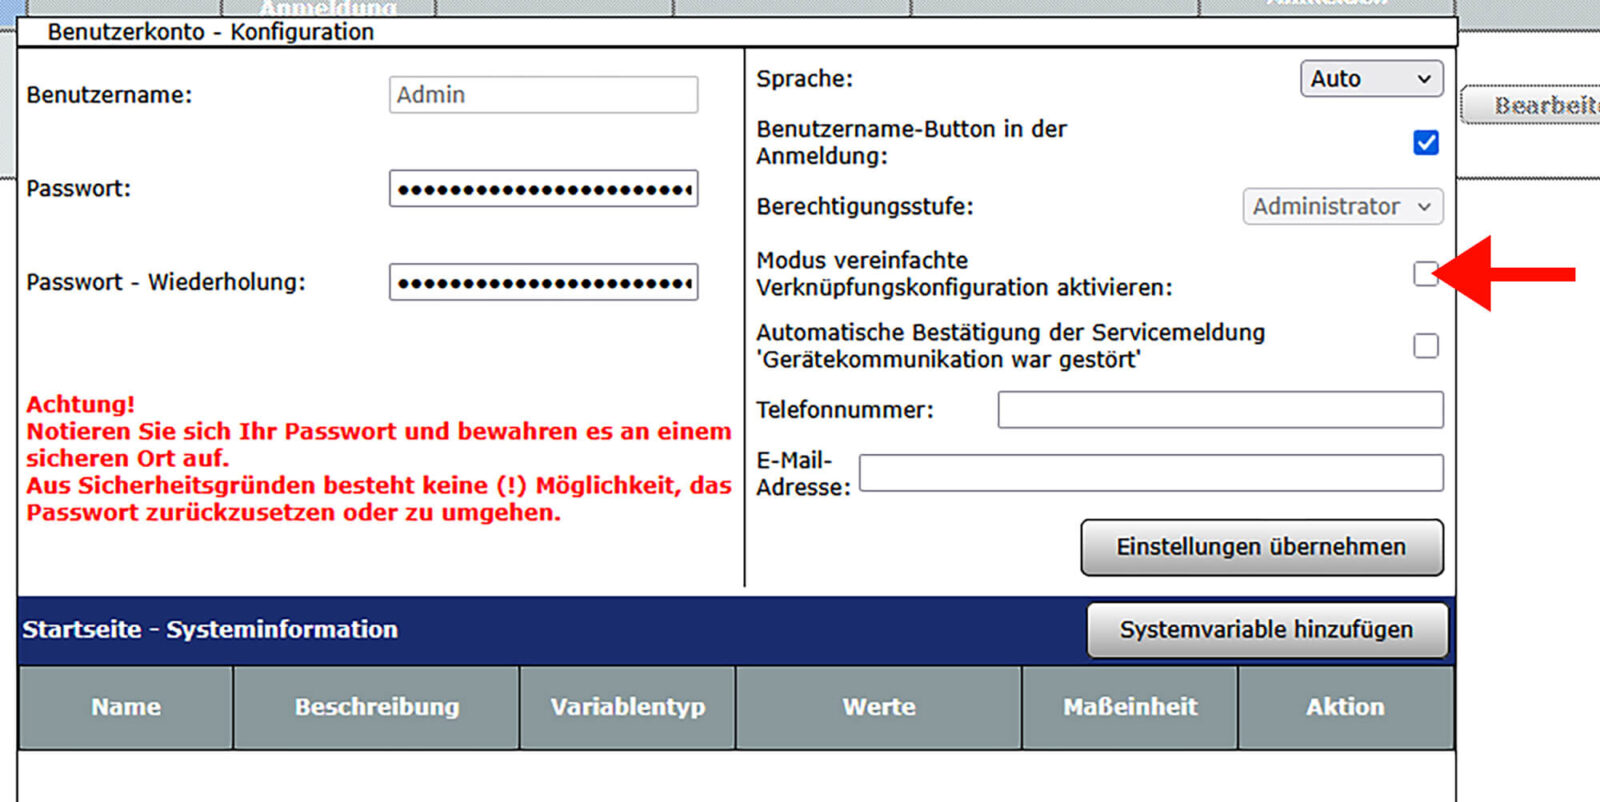1600x802 pixels.
Task: Click the Startseite - Systeminformation section title
Action: pos(210,630)
